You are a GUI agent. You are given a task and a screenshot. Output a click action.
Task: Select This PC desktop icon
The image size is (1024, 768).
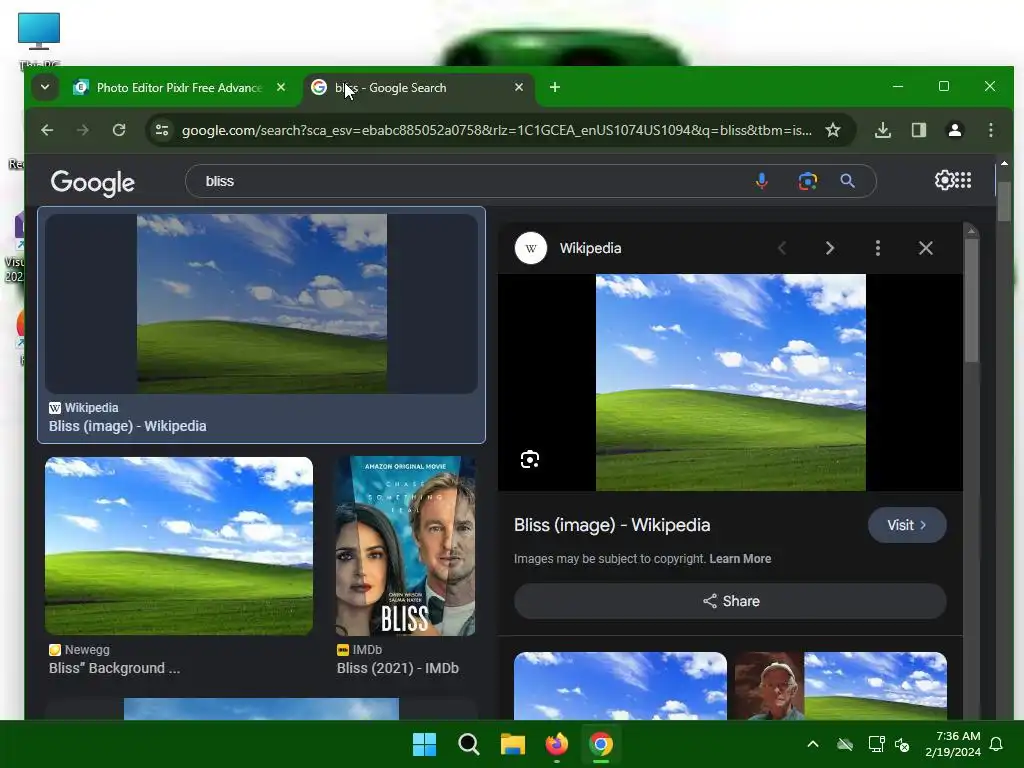(39, 39)
